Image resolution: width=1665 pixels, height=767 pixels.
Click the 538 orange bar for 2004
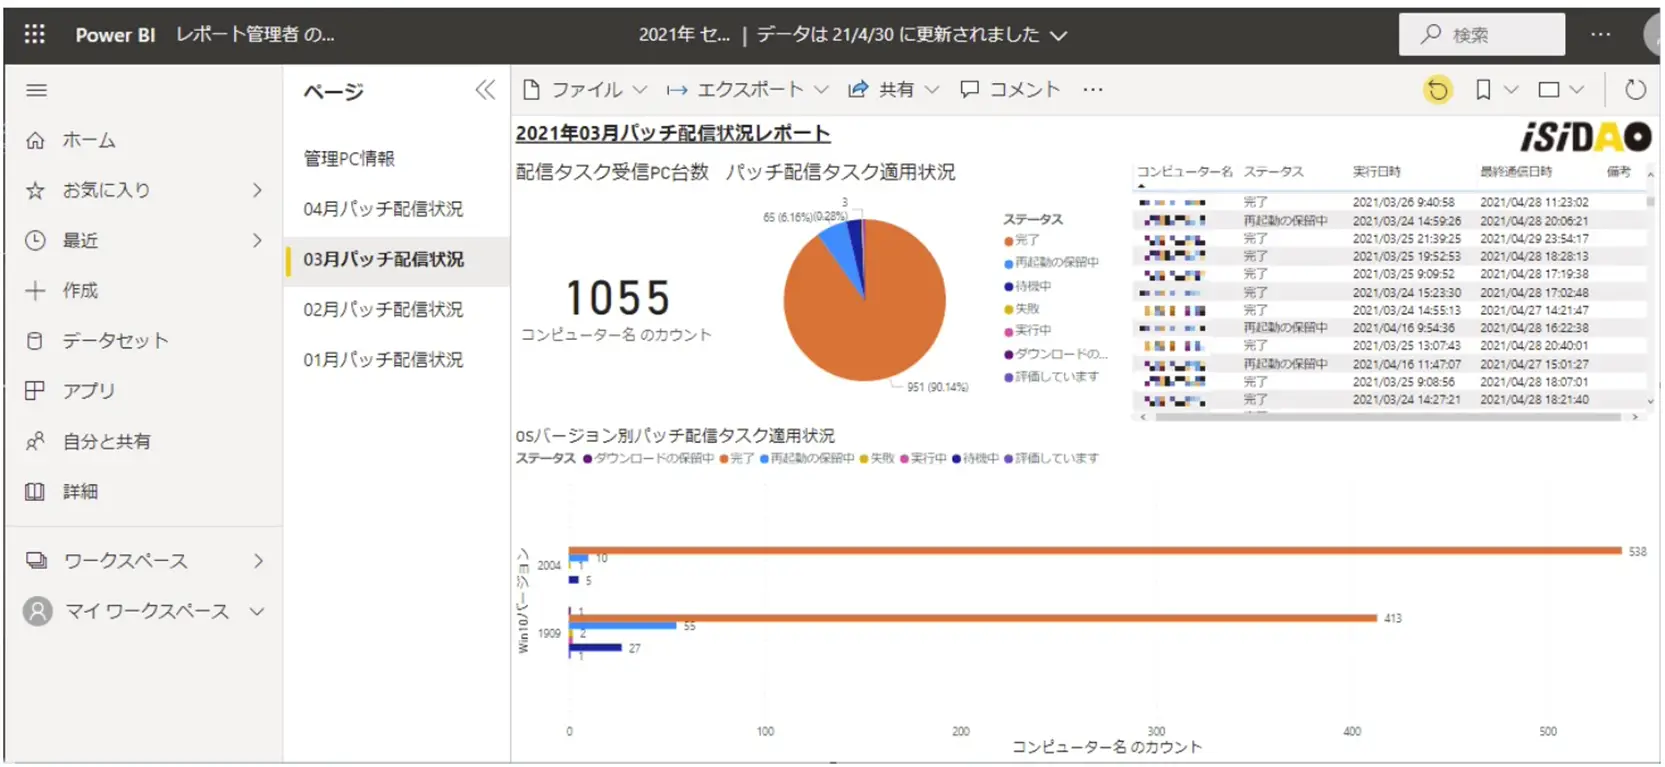coord(1095,551)
